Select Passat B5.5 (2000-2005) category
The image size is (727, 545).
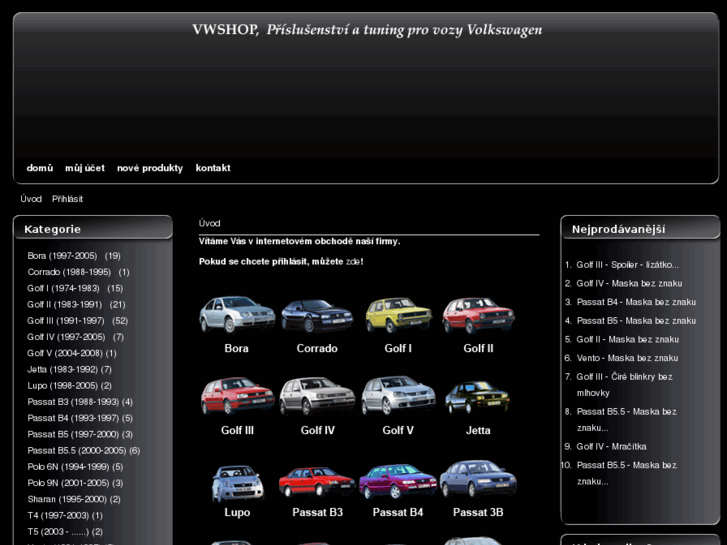[x=76, y=451]
